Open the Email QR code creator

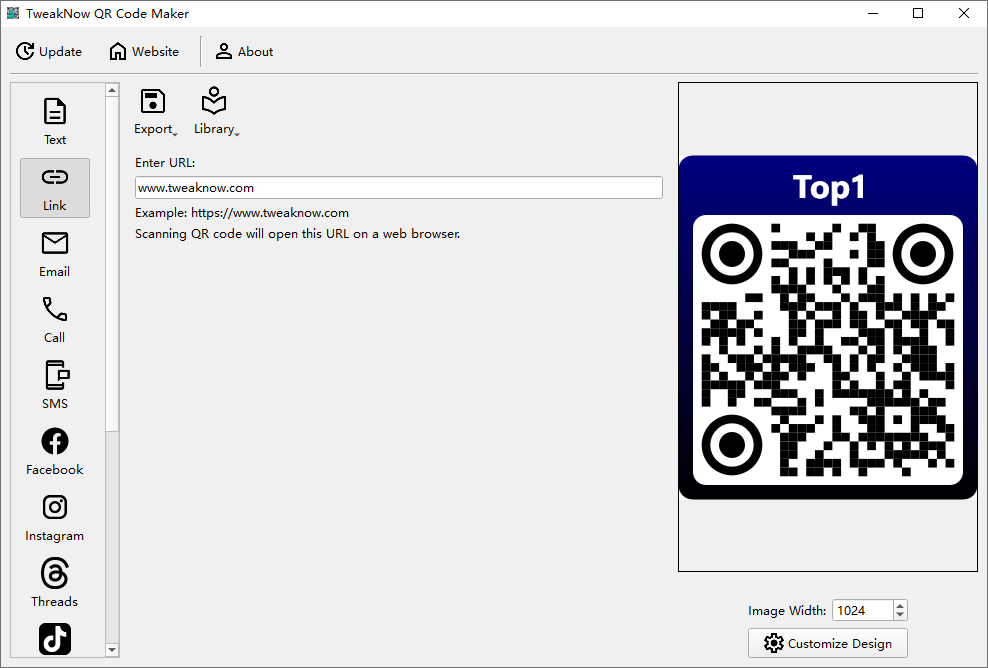[x=54, y=253]
